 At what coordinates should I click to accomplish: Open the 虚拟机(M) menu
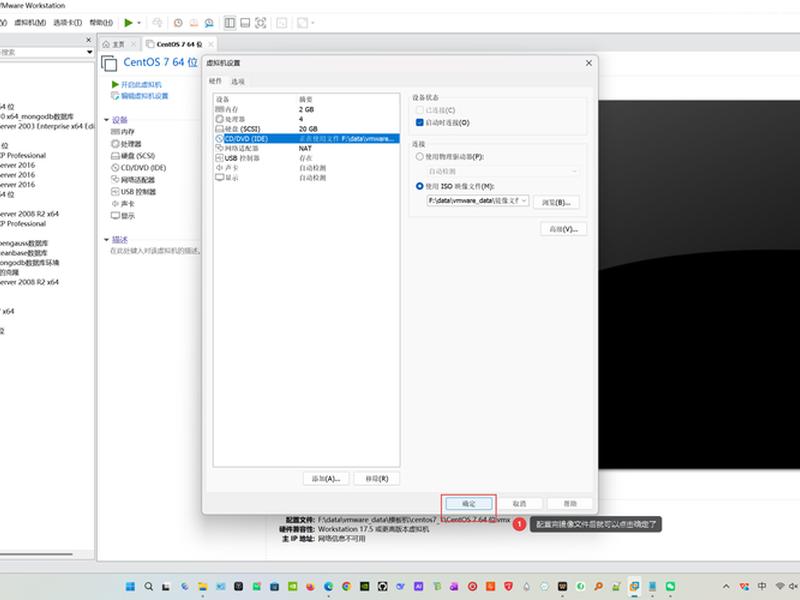click(x=30, y=22)
